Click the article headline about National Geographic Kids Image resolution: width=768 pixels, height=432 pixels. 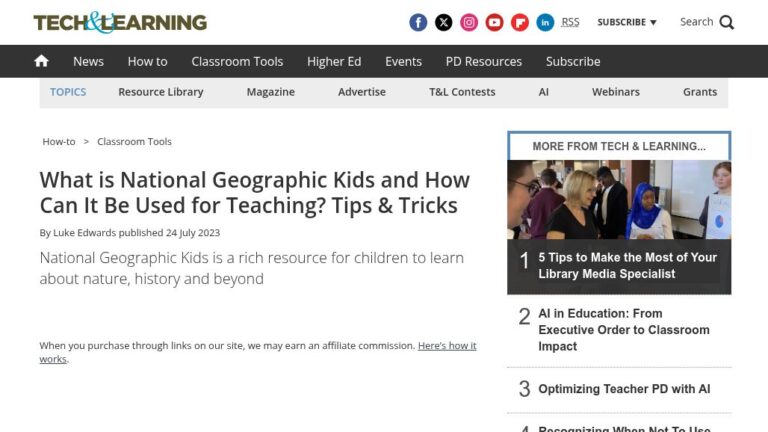[255, 192]
